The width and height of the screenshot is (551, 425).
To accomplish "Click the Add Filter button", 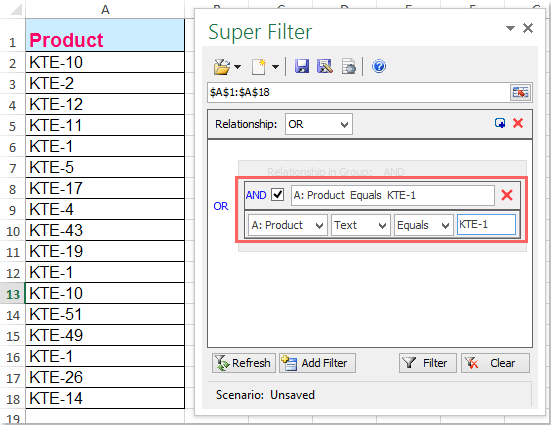I will [x=317, y=363].
